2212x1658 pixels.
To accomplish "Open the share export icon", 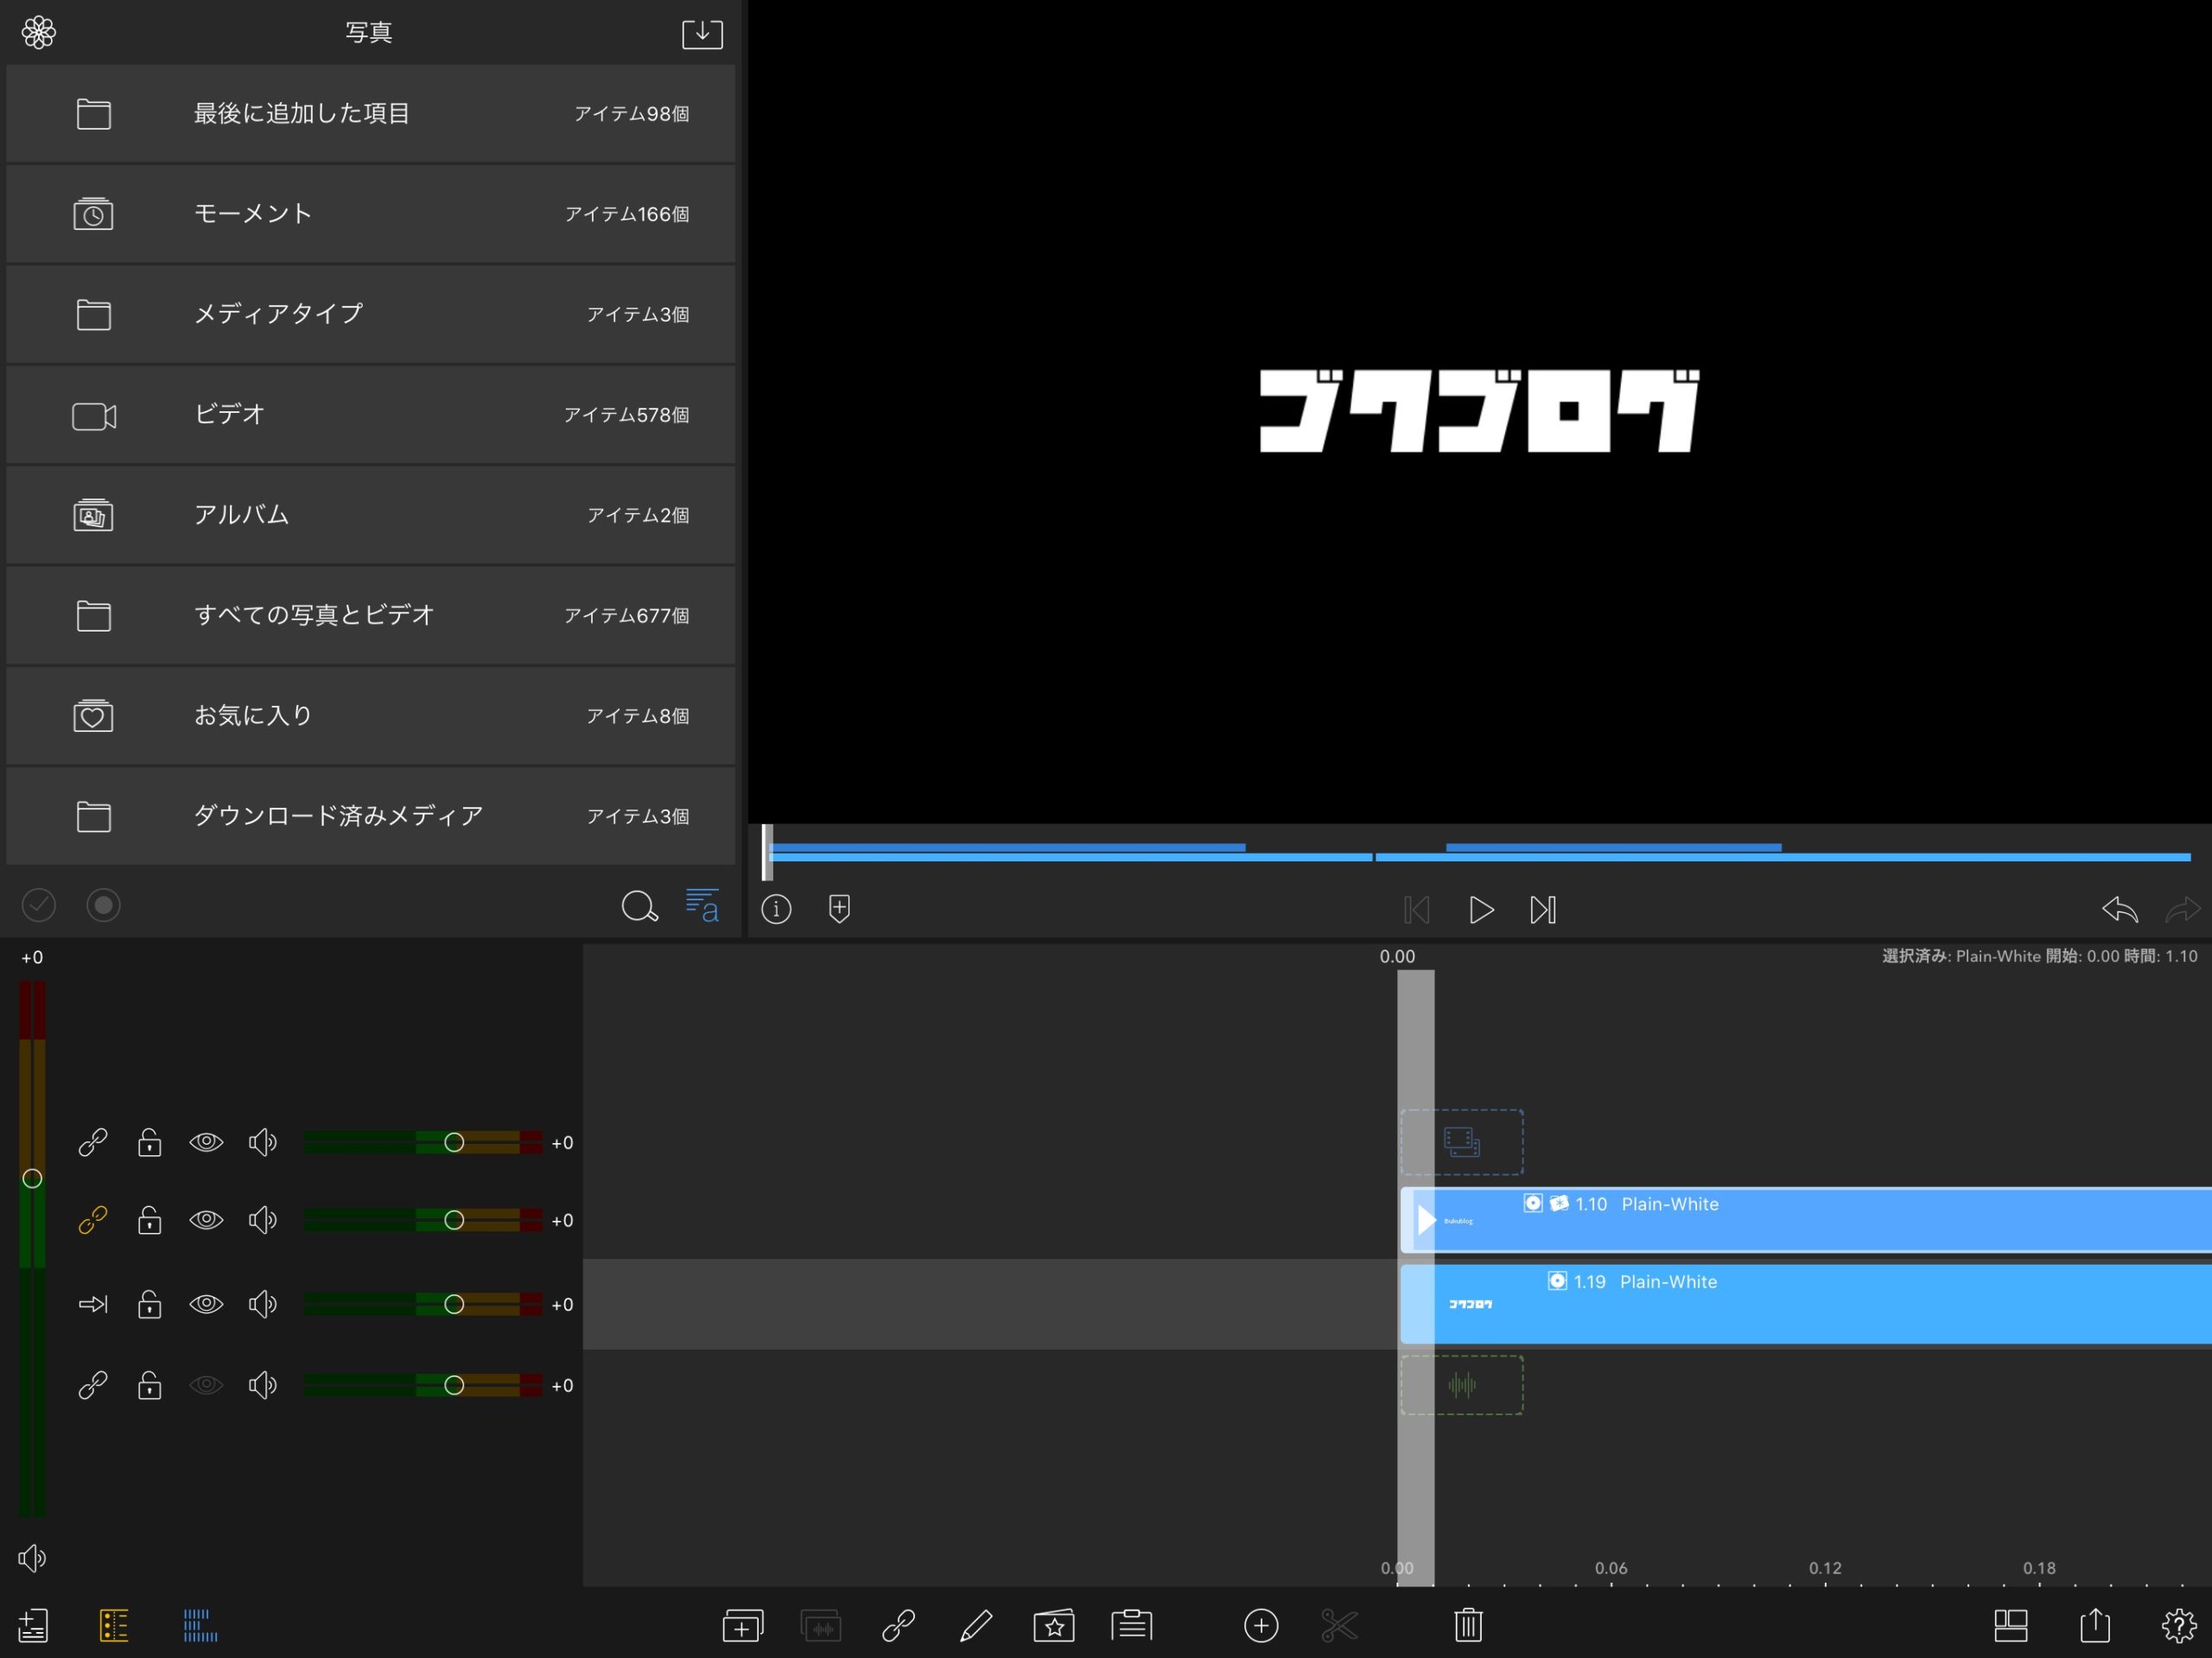I will [2095, 1625].
